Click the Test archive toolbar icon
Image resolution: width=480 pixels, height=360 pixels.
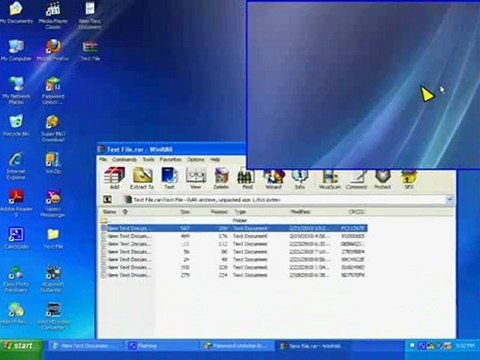click(x=169, y=178)
